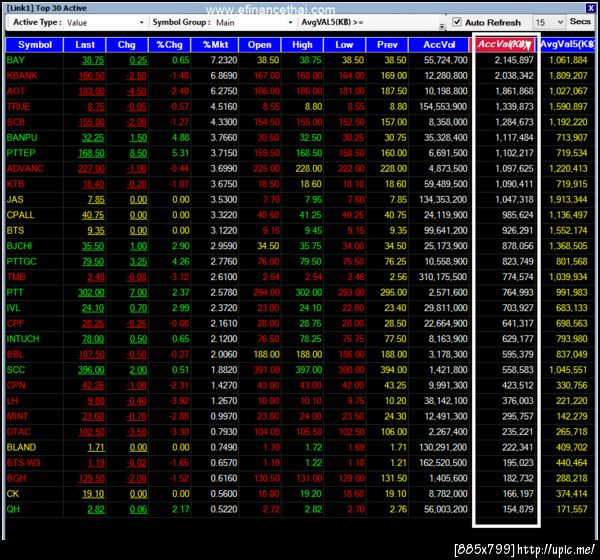Select the PTTEP symbol

point(21,153)
